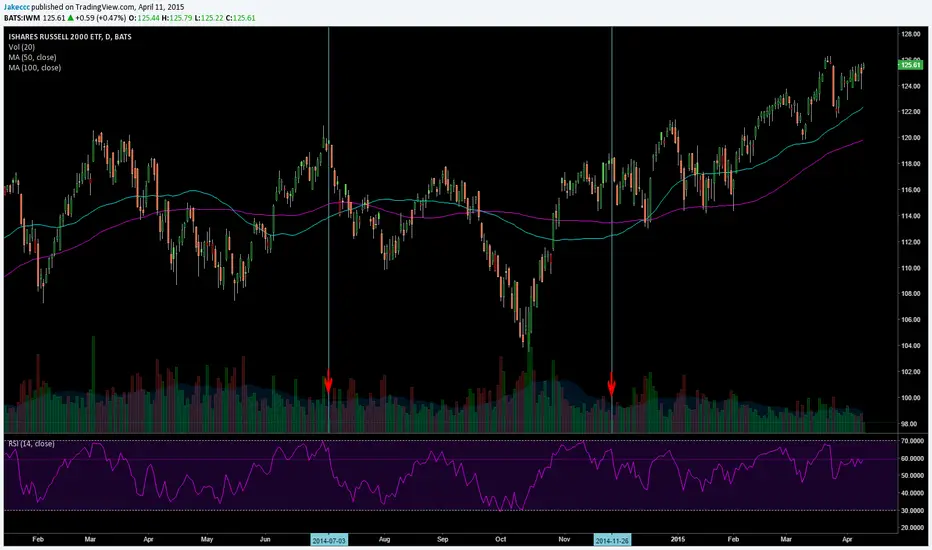
Task: Click the 98.00 price axis label
Action: [911, 424]
